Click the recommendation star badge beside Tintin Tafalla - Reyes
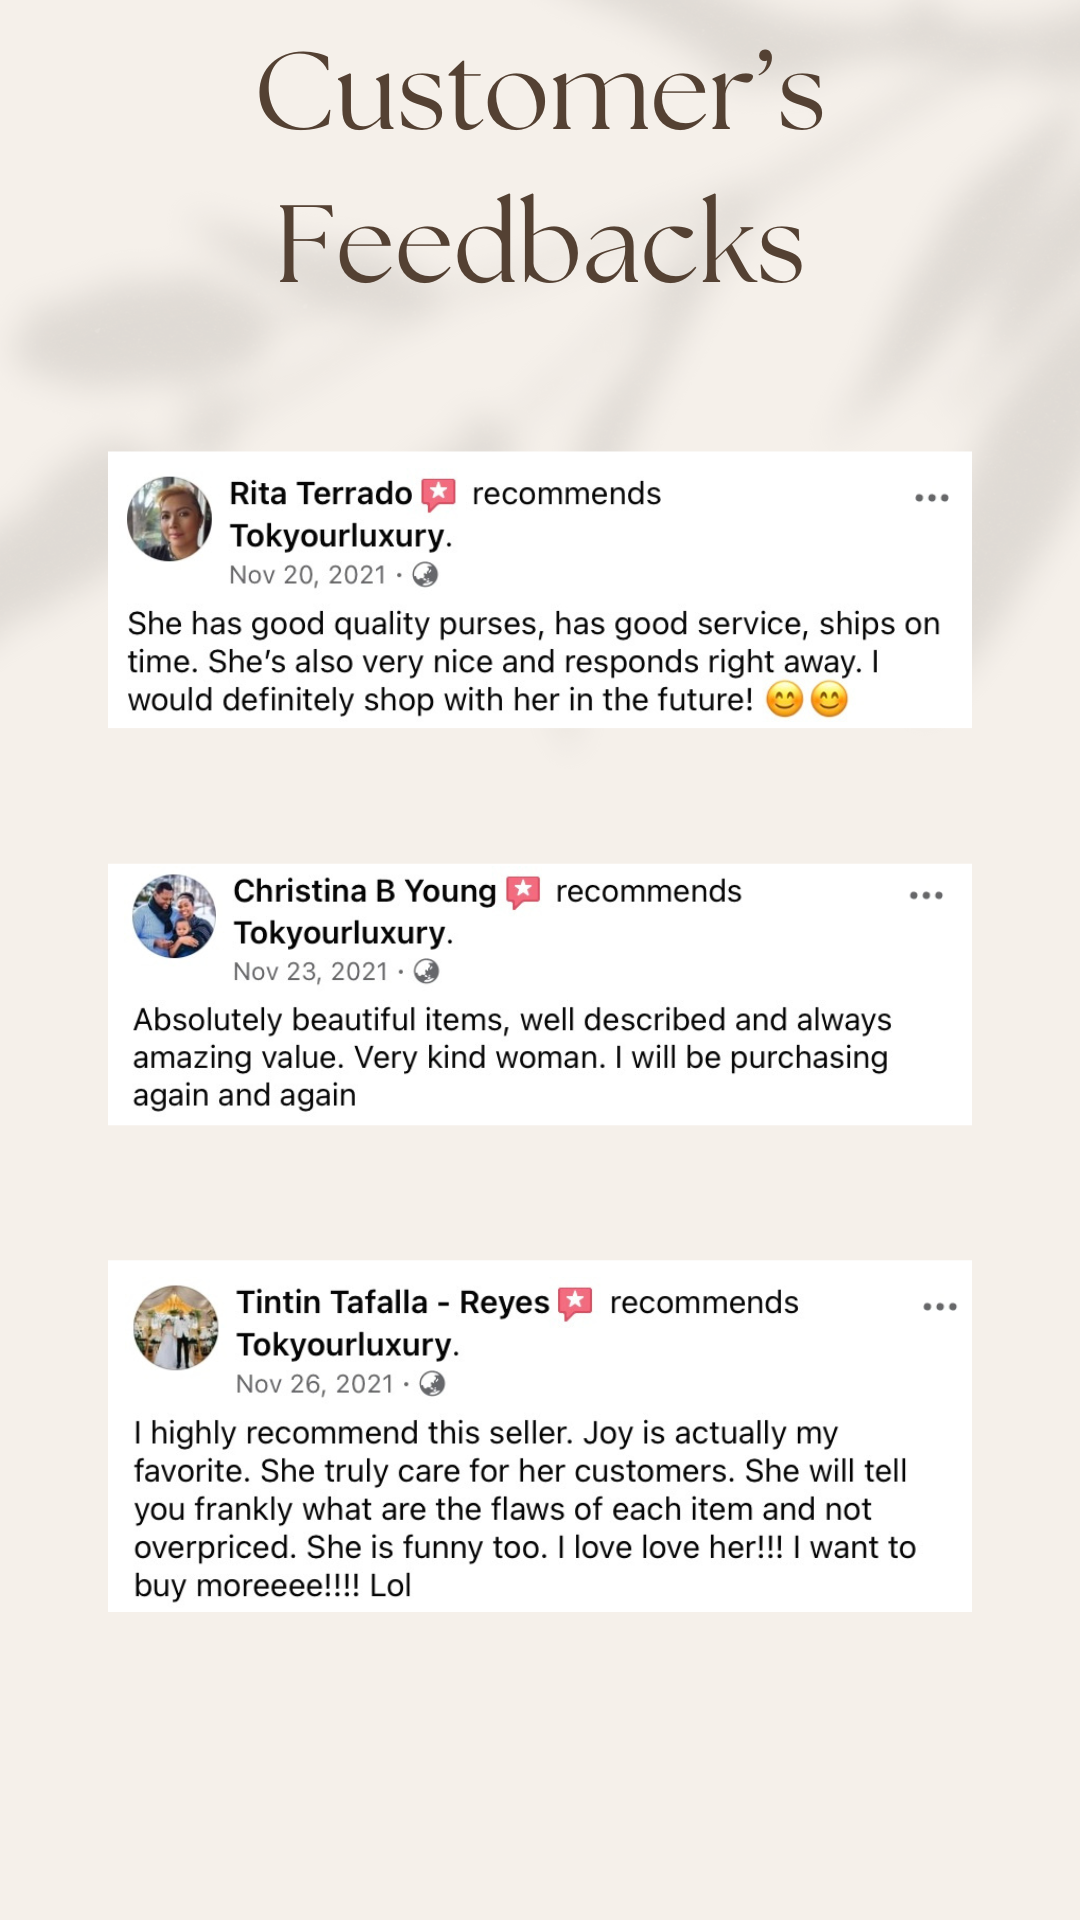 pos(575,1303)
